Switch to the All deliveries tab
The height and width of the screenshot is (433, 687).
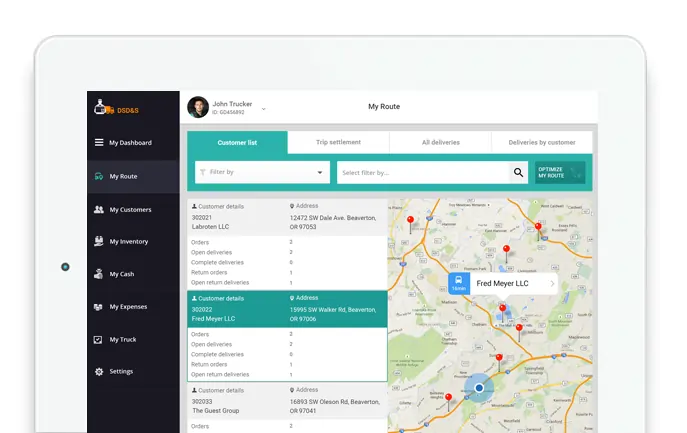point(440,143)
